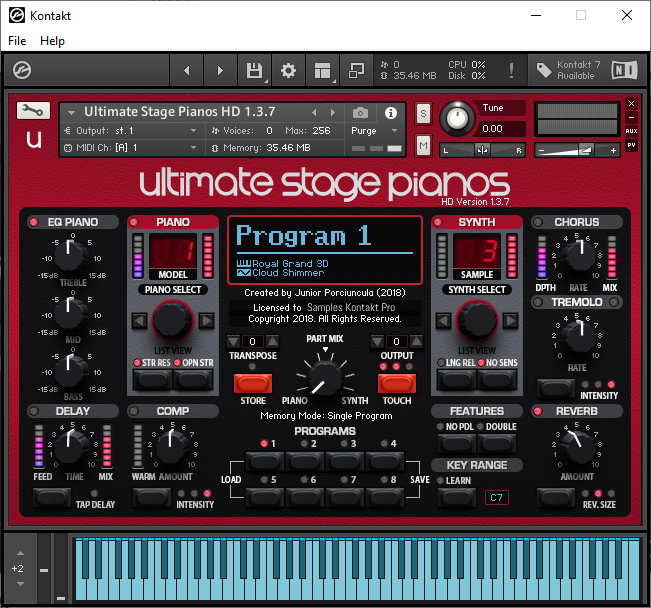
Task: Mute the instrument with M button
Action: (x=423, y=145)
